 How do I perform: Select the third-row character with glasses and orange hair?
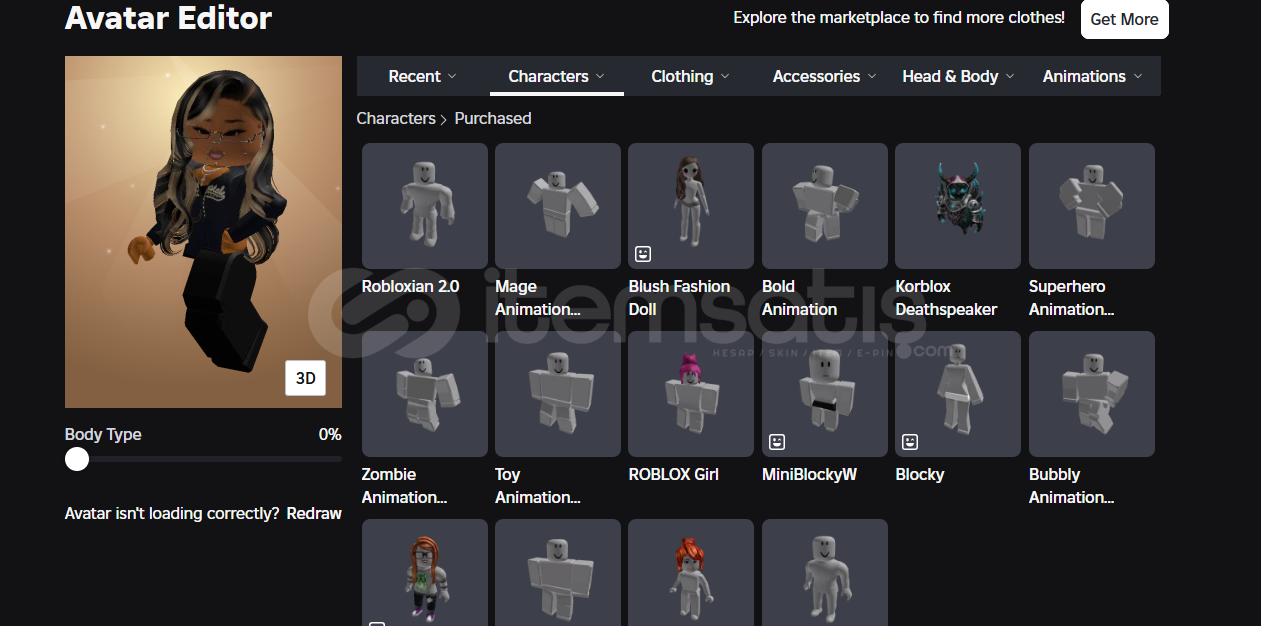click(x=425, y=572)
